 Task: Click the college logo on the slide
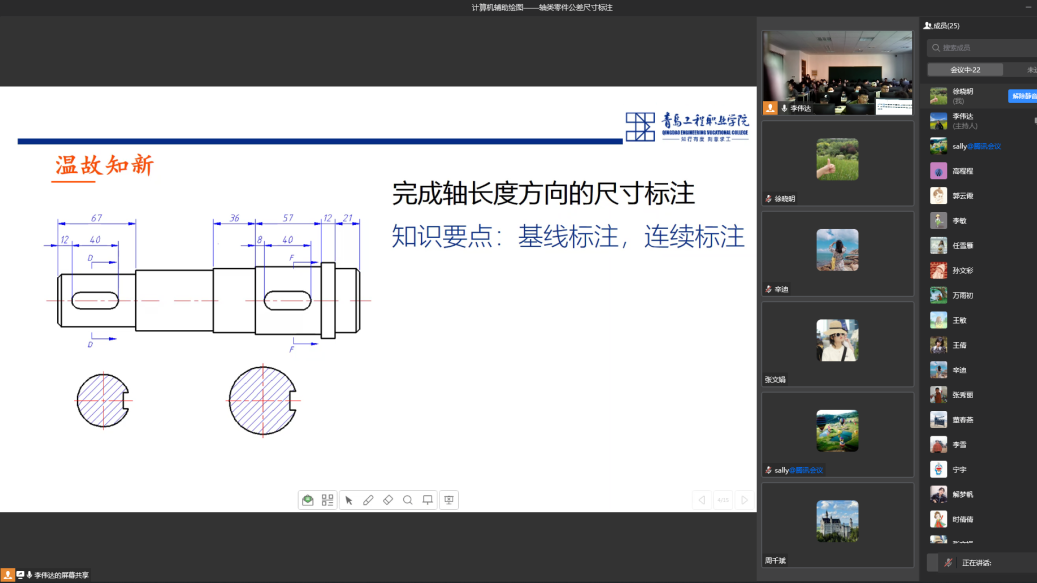(687, 127)
